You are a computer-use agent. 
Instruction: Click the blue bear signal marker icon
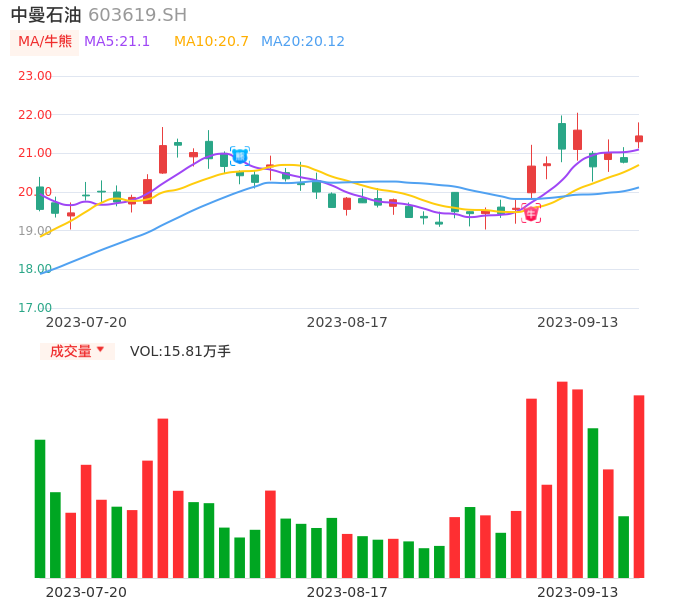click(240, 156)
